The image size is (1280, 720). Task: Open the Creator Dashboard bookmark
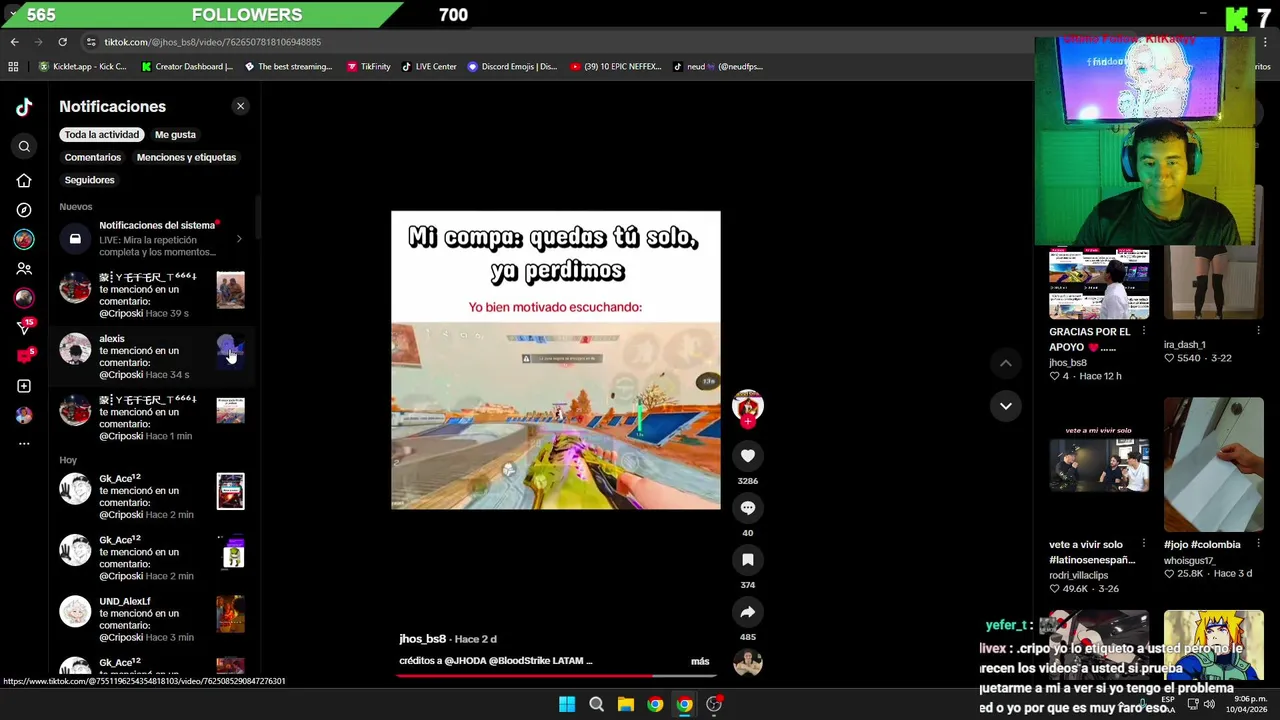click(187, 67)
